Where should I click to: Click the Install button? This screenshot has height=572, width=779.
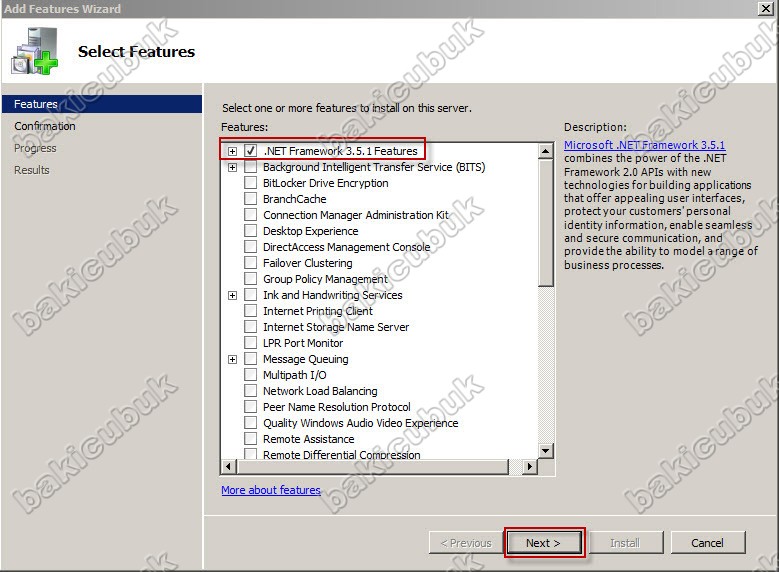(625, 543)
